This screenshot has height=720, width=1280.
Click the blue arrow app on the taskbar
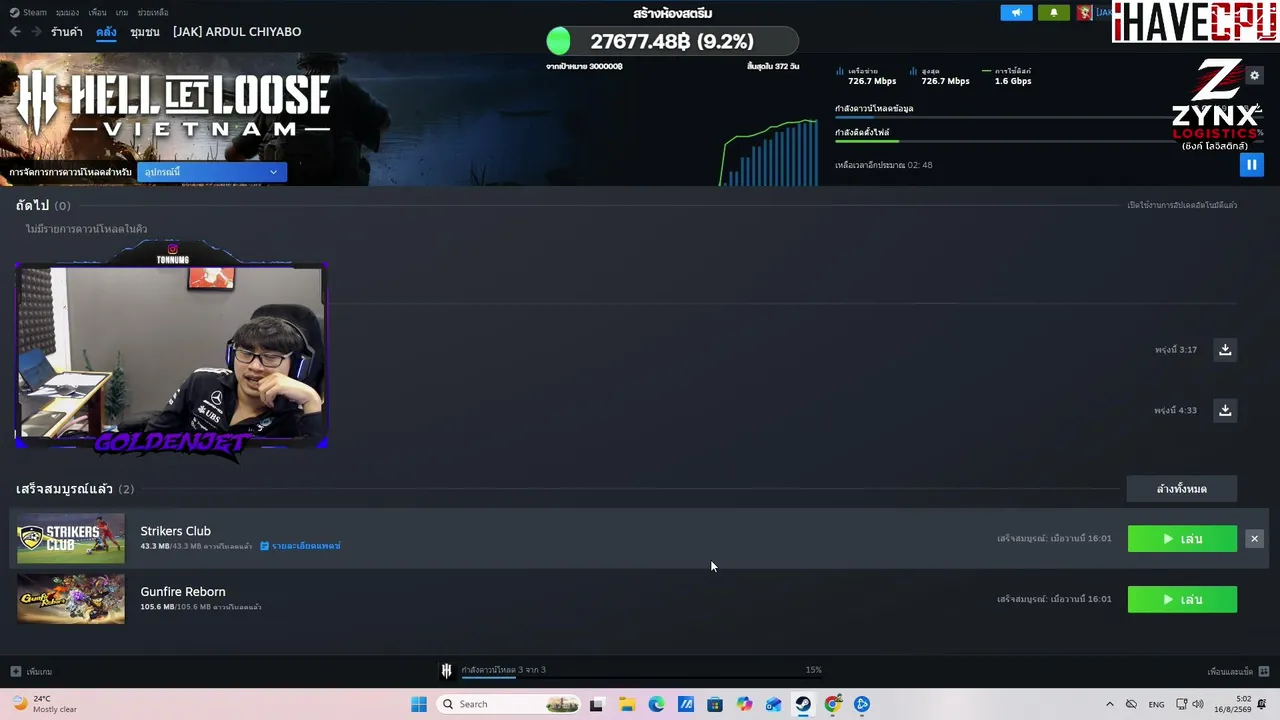[x=862, y=704]
